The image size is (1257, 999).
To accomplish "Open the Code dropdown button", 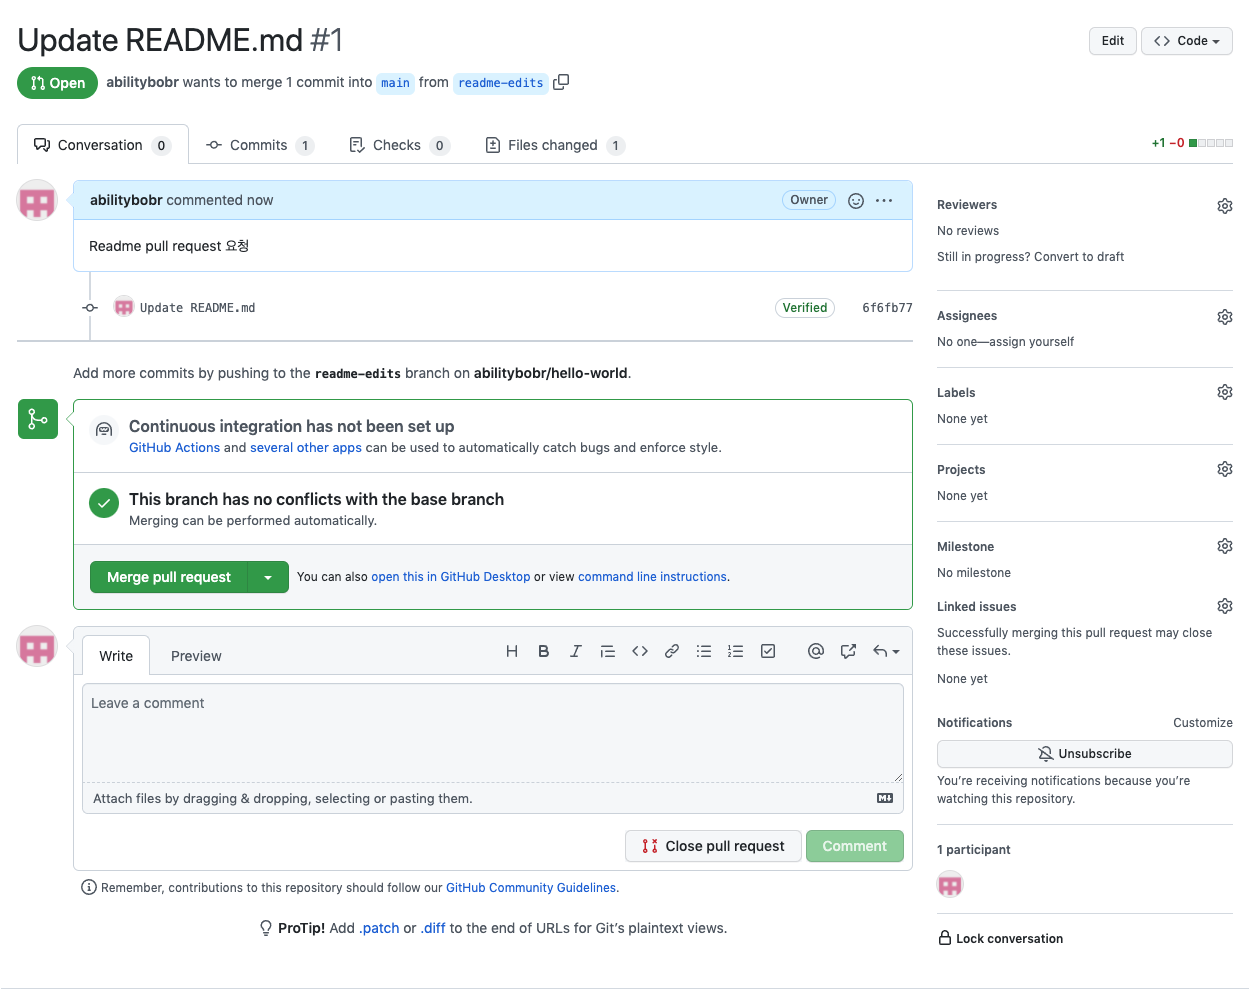I will click(1186, 41).
